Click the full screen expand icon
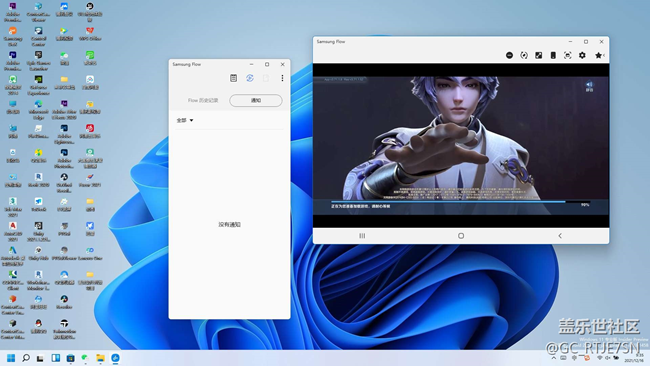 [x=538, y=55]
